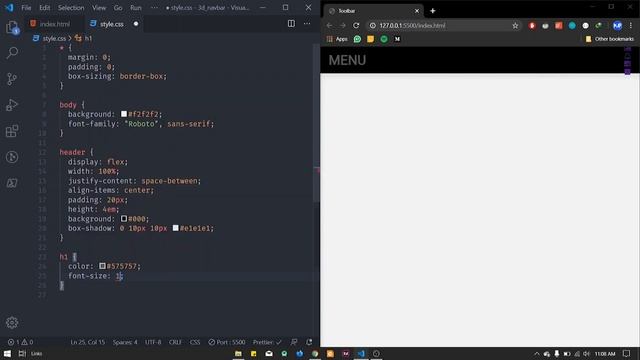Open the Apps bookmark shortcut
This screenshot has height=360, width=640.
(x=337, y=39)
